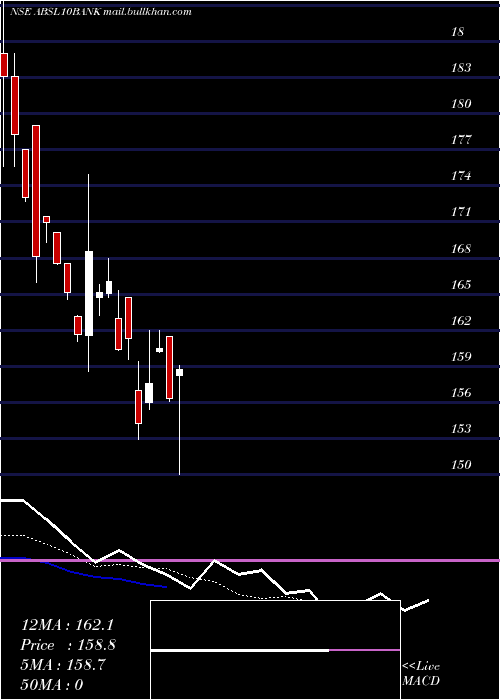Screen dimensions: 500x700
Task: Click the 180 price axis label
Action: (x=461, y=104)
